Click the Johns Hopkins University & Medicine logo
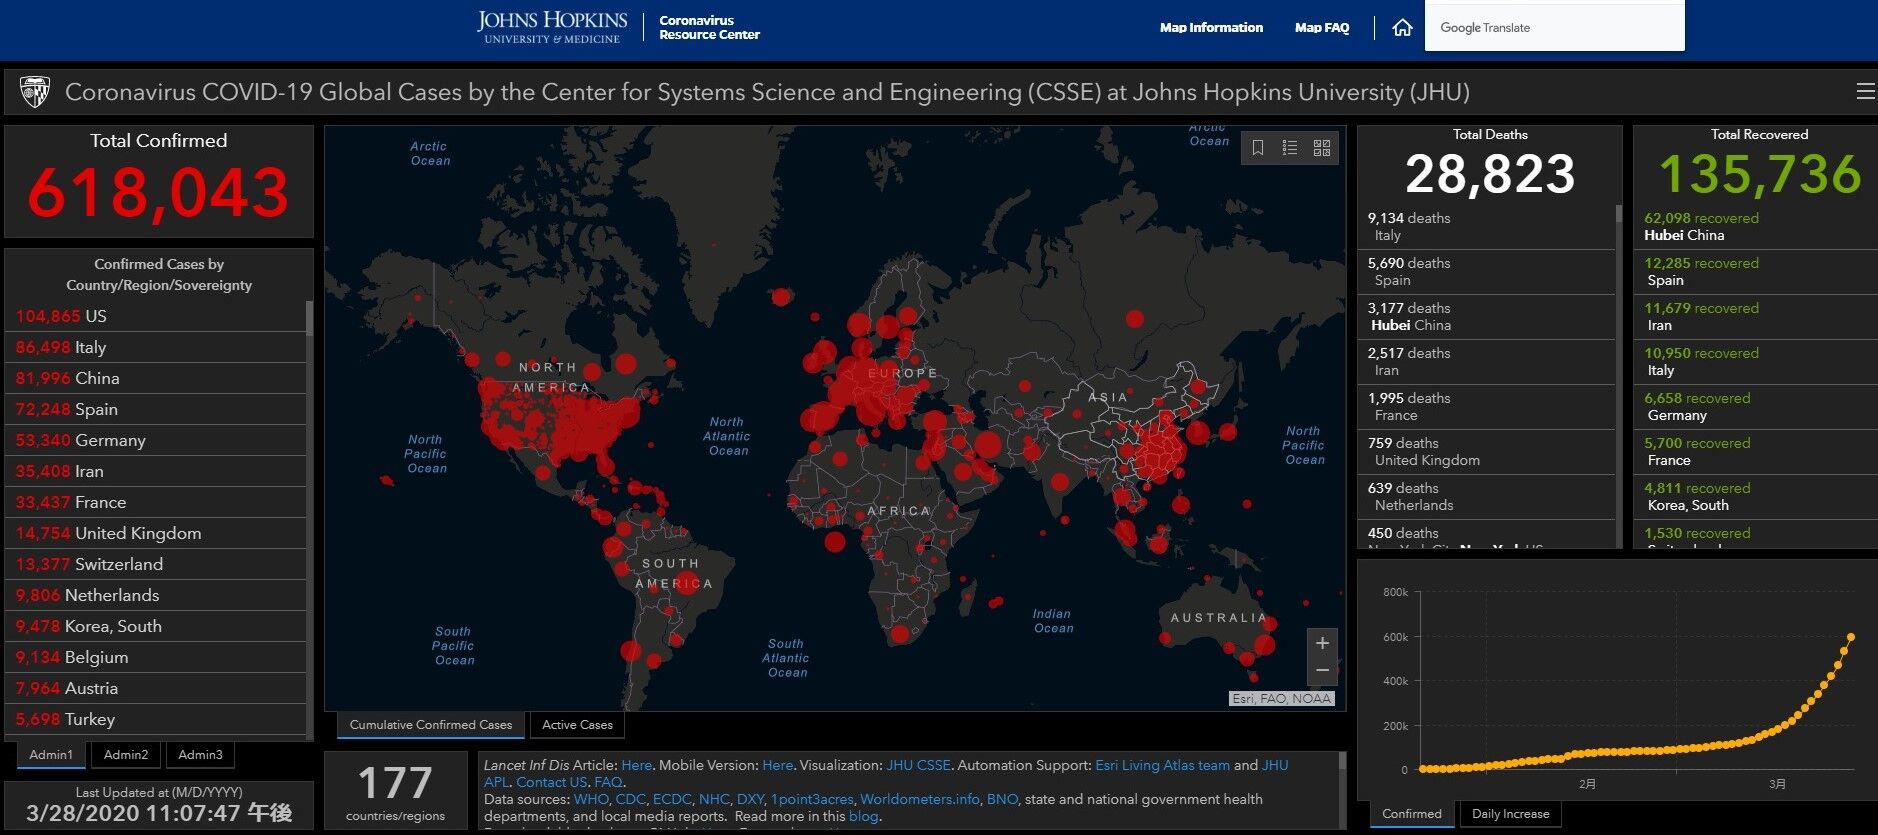This screenshot has width=1878, height=835. click(552, 27)
